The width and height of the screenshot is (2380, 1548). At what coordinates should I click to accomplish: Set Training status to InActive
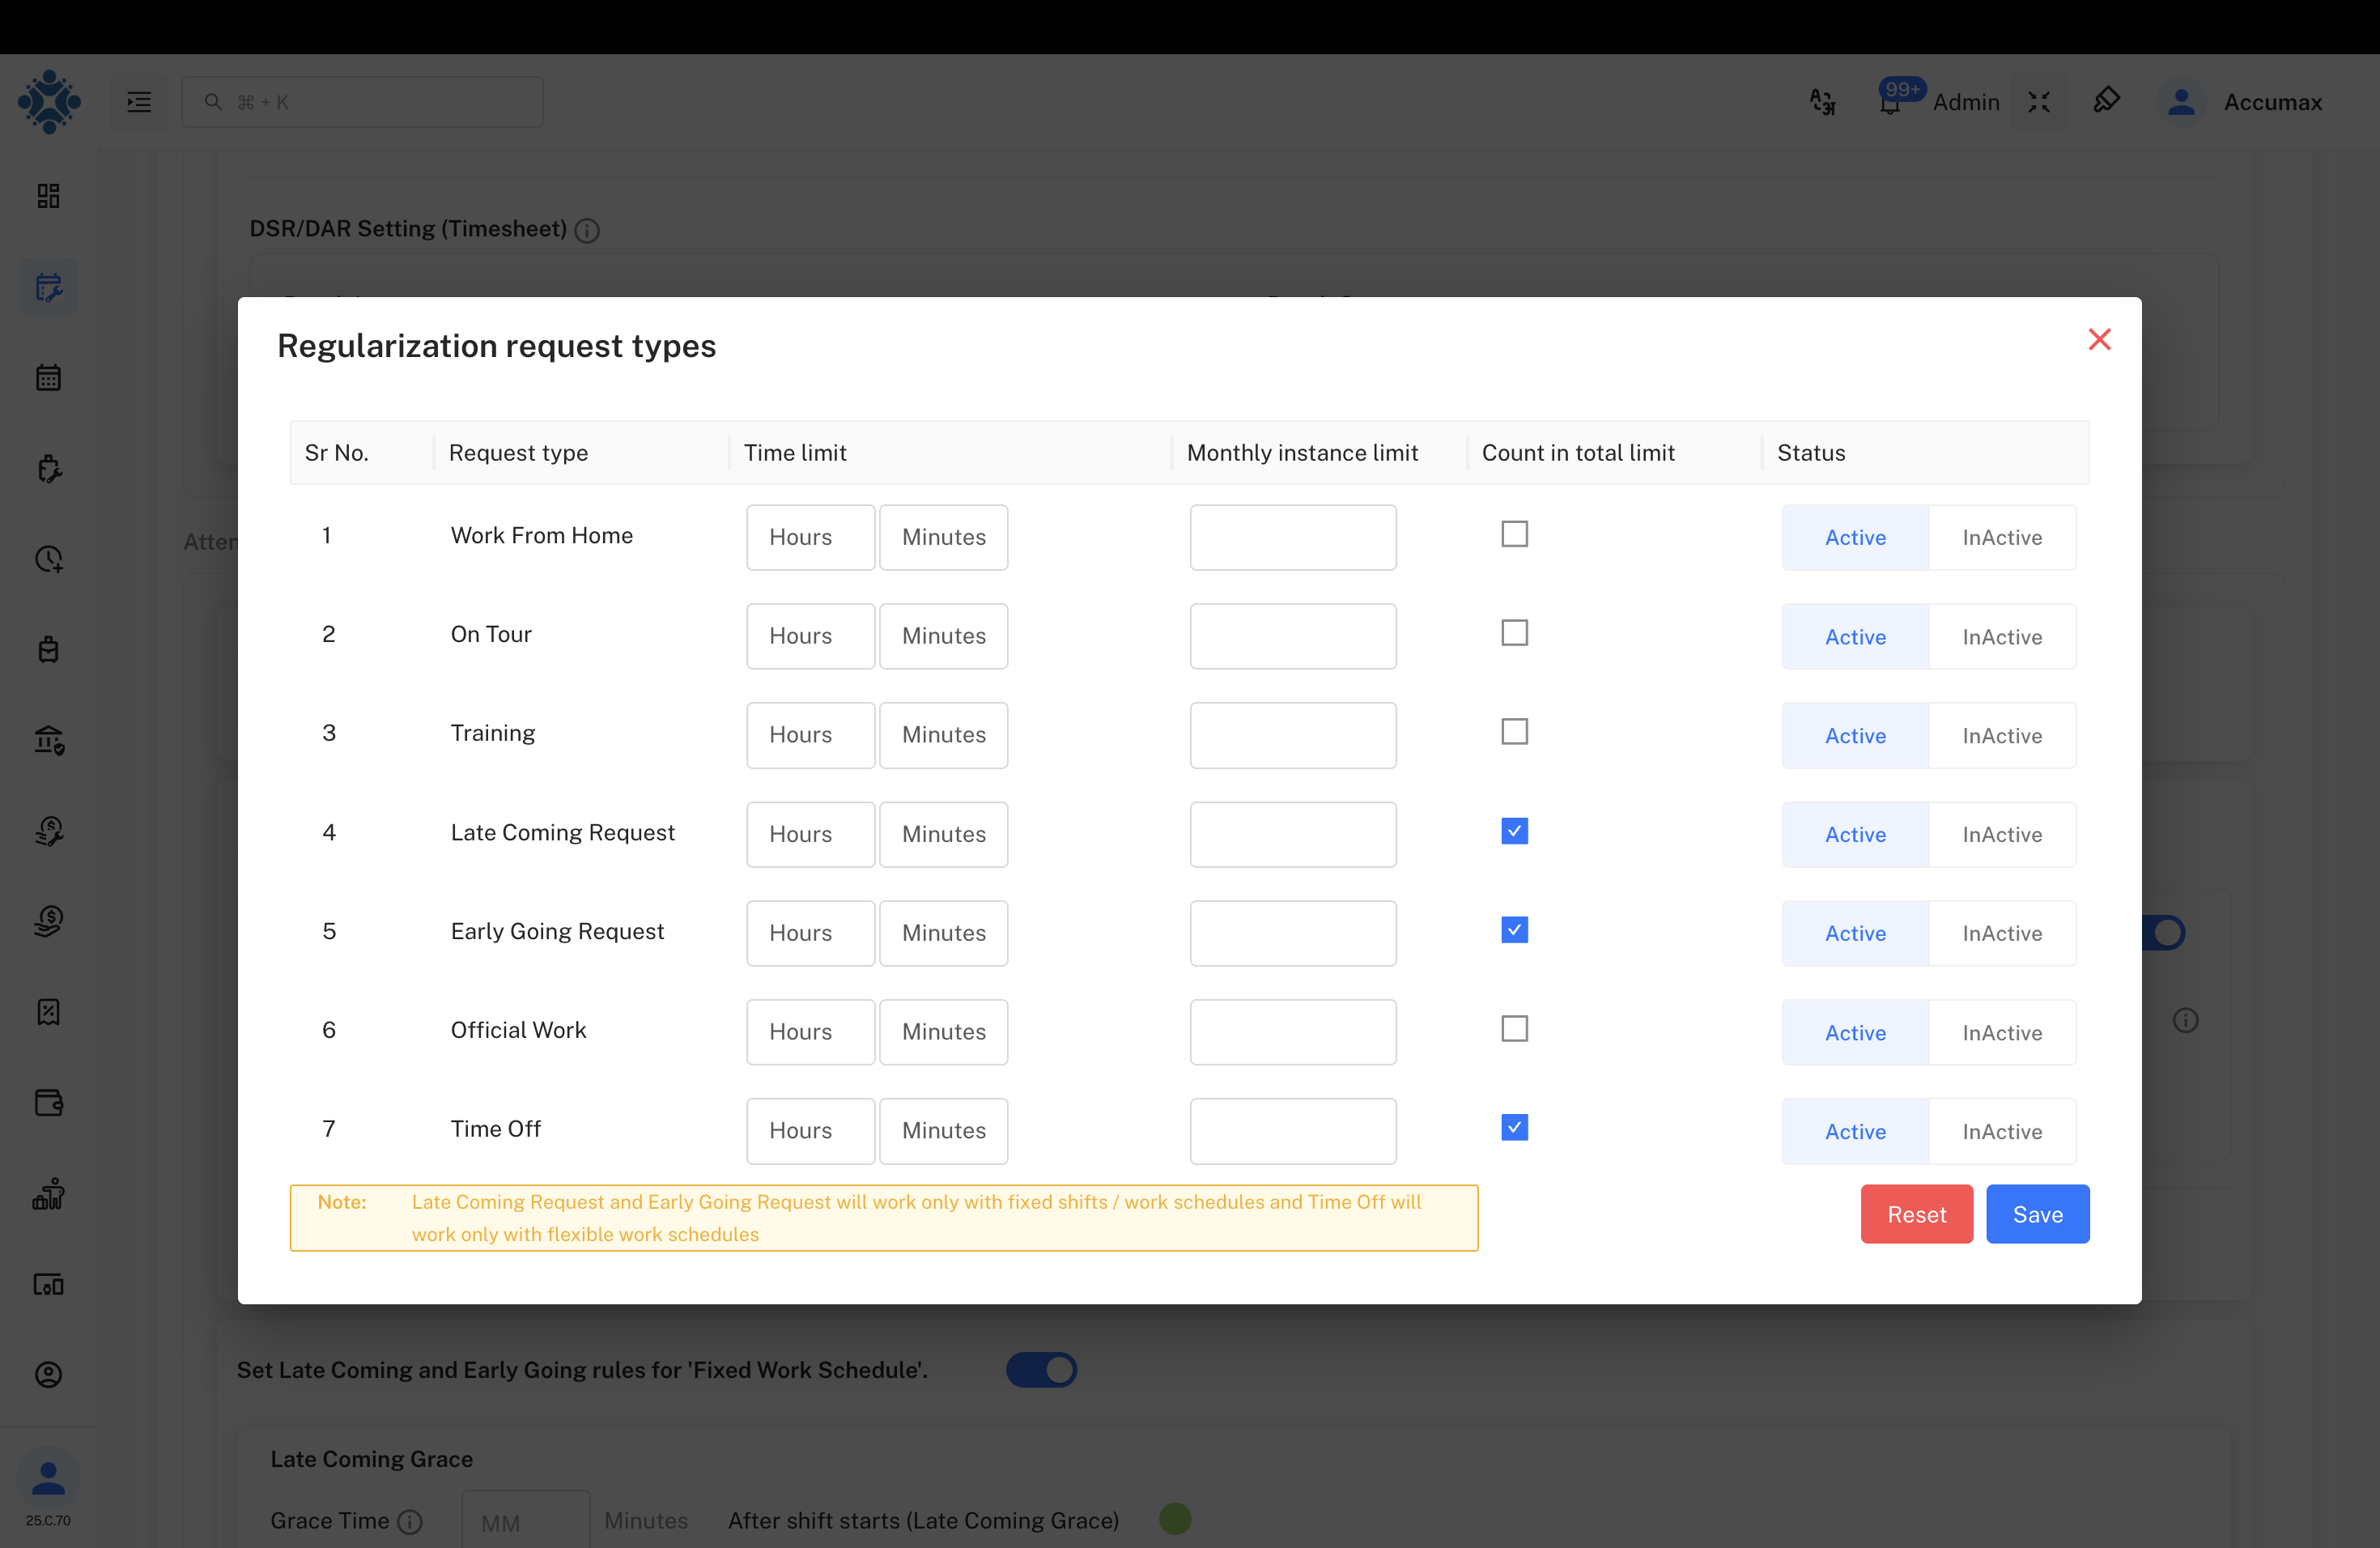2002,735
